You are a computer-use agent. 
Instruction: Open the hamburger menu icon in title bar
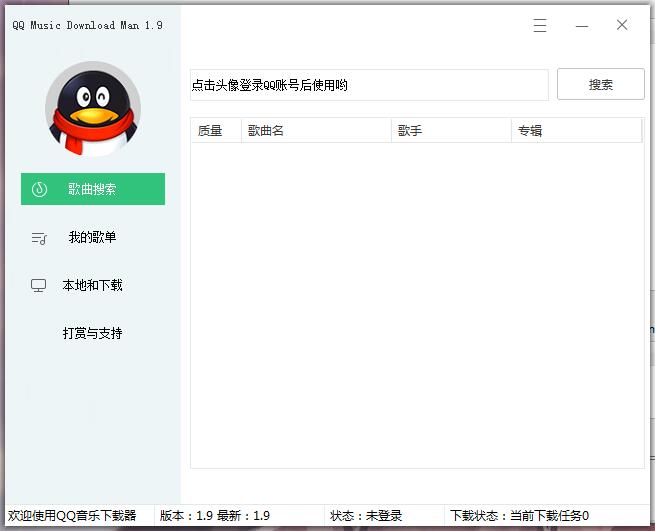pos(540,25)
